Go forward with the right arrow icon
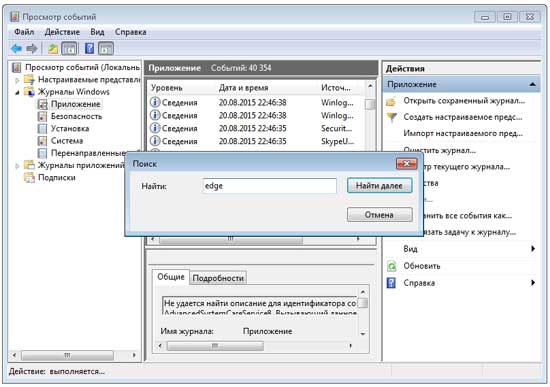 coord(32,48)
